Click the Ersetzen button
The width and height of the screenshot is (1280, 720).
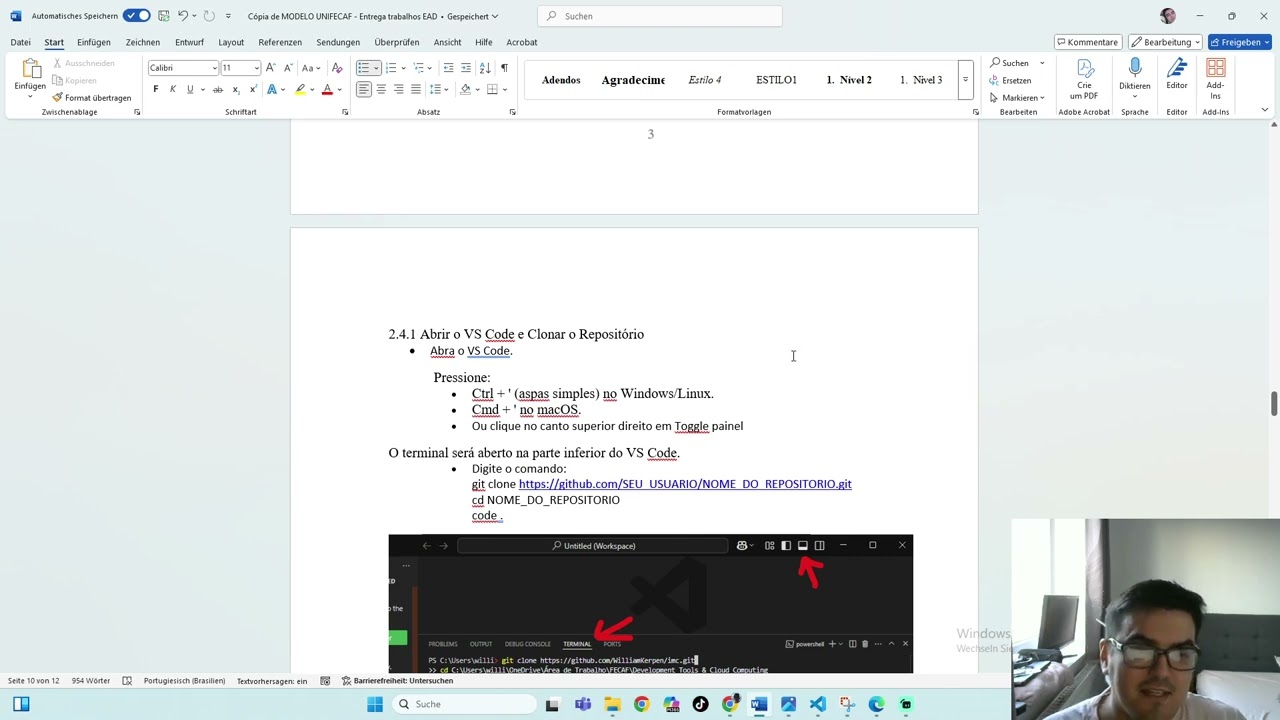pos(1010,80)
